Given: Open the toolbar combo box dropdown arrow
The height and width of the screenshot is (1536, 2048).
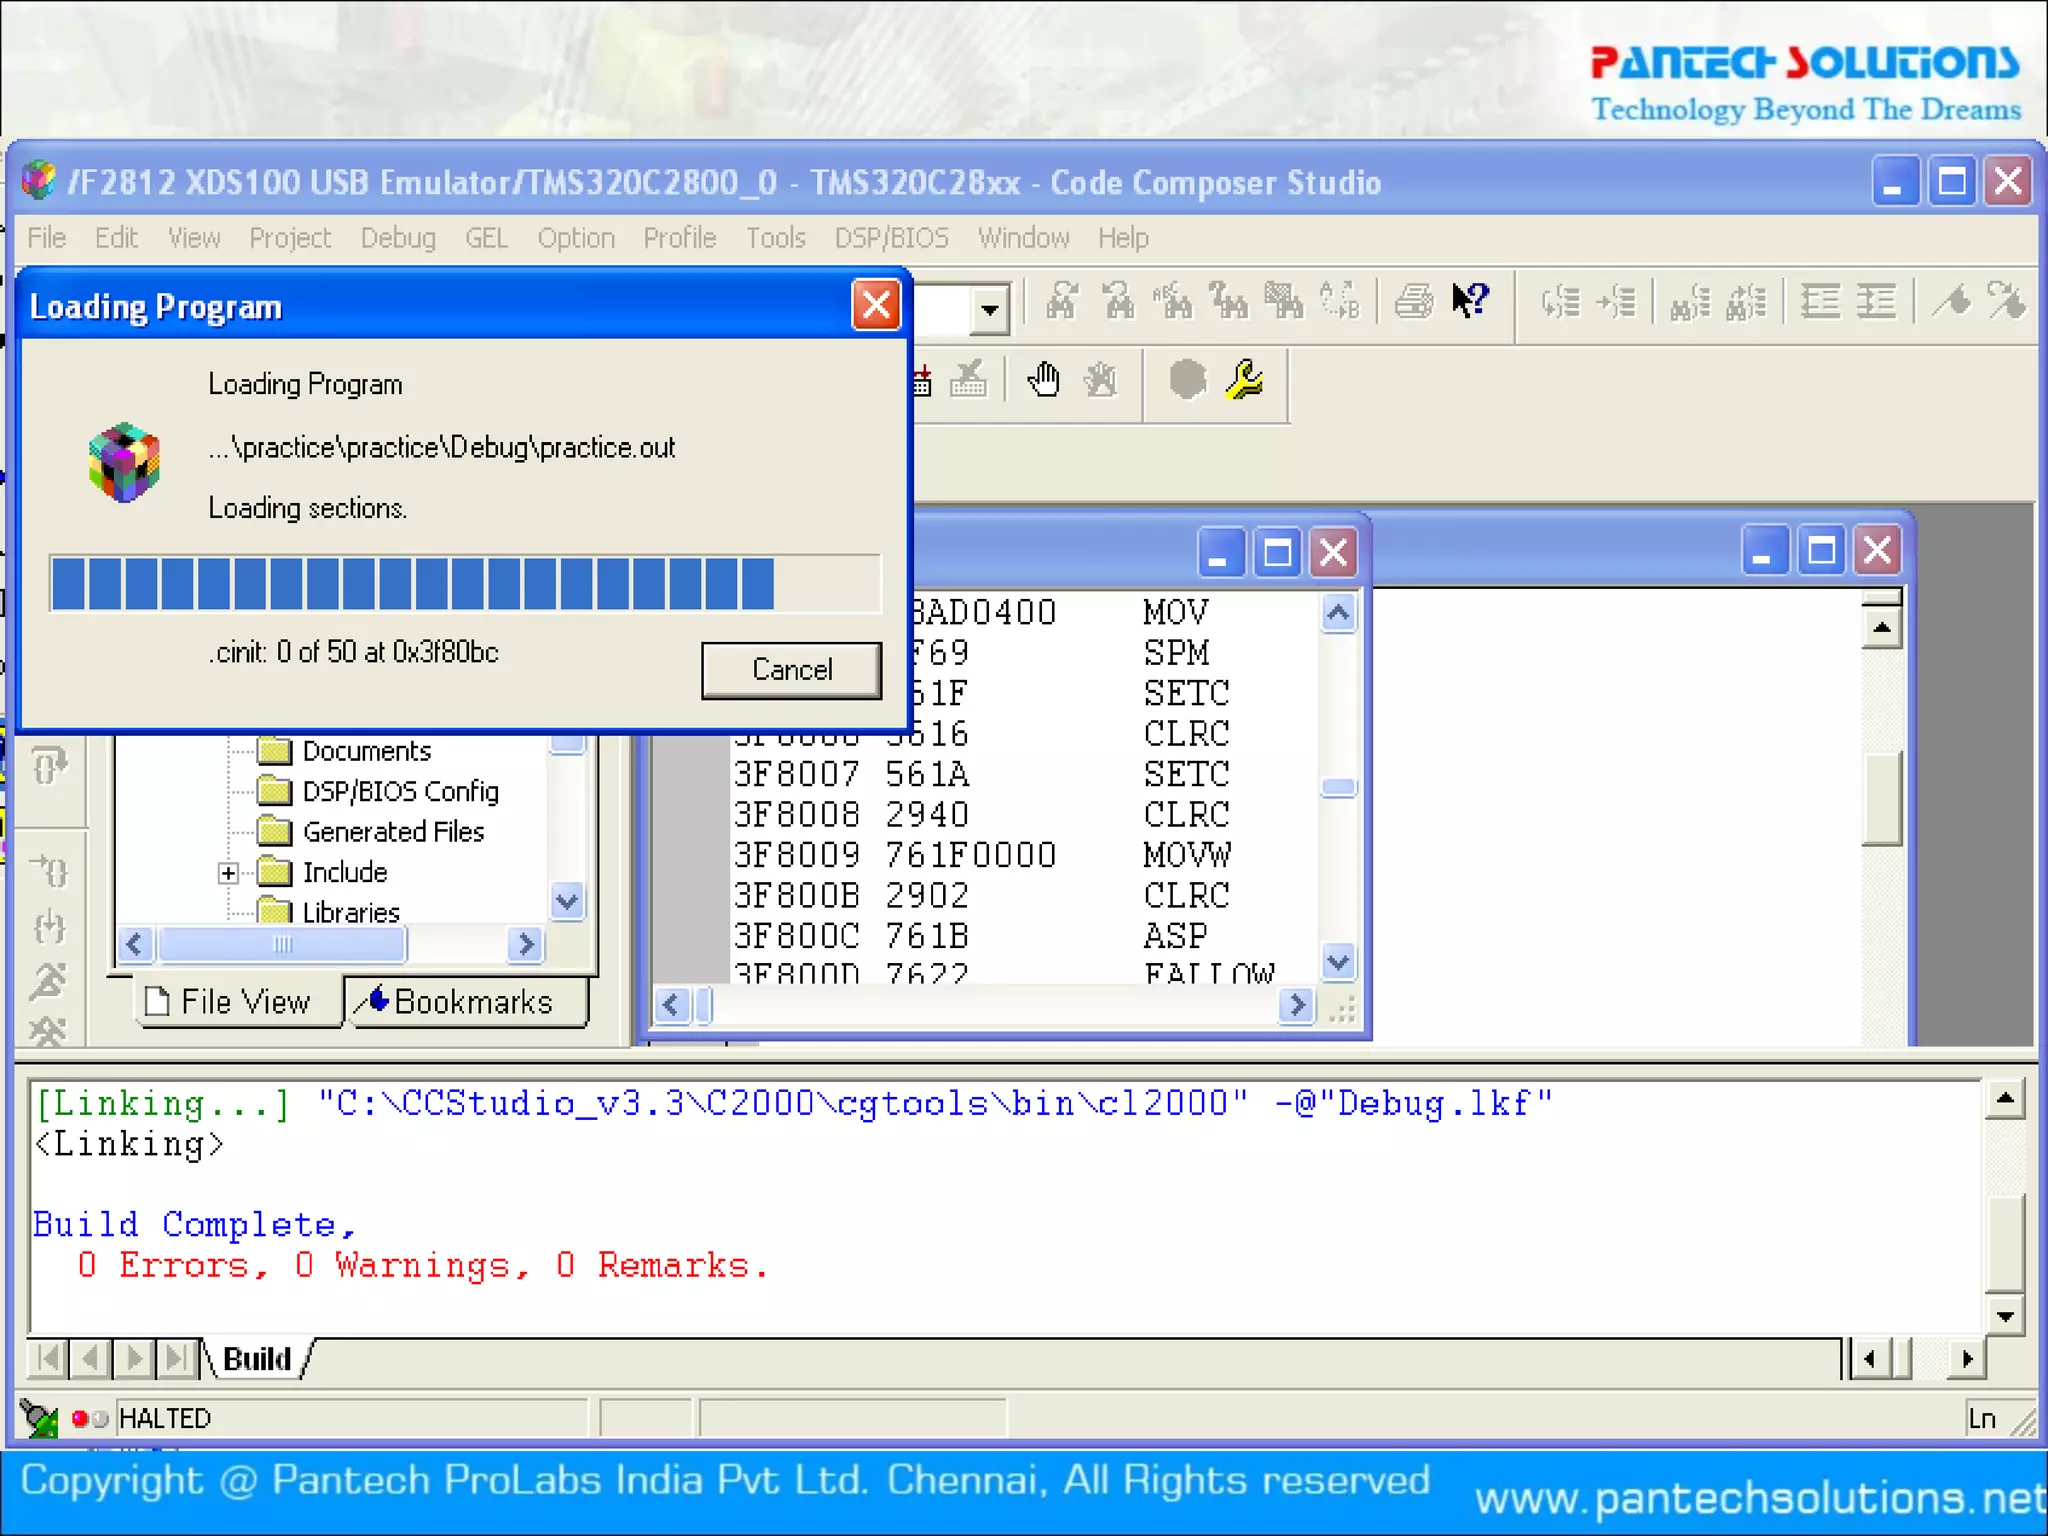Looking at the screenshot, I should (x=989, y=309).
